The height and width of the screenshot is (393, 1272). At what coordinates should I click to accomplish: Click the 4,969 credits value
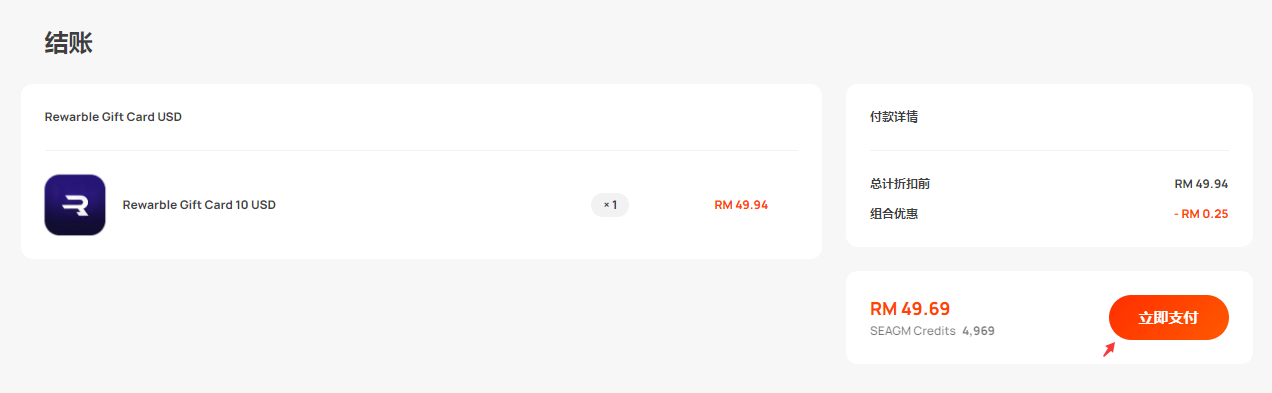pos(978,331)
